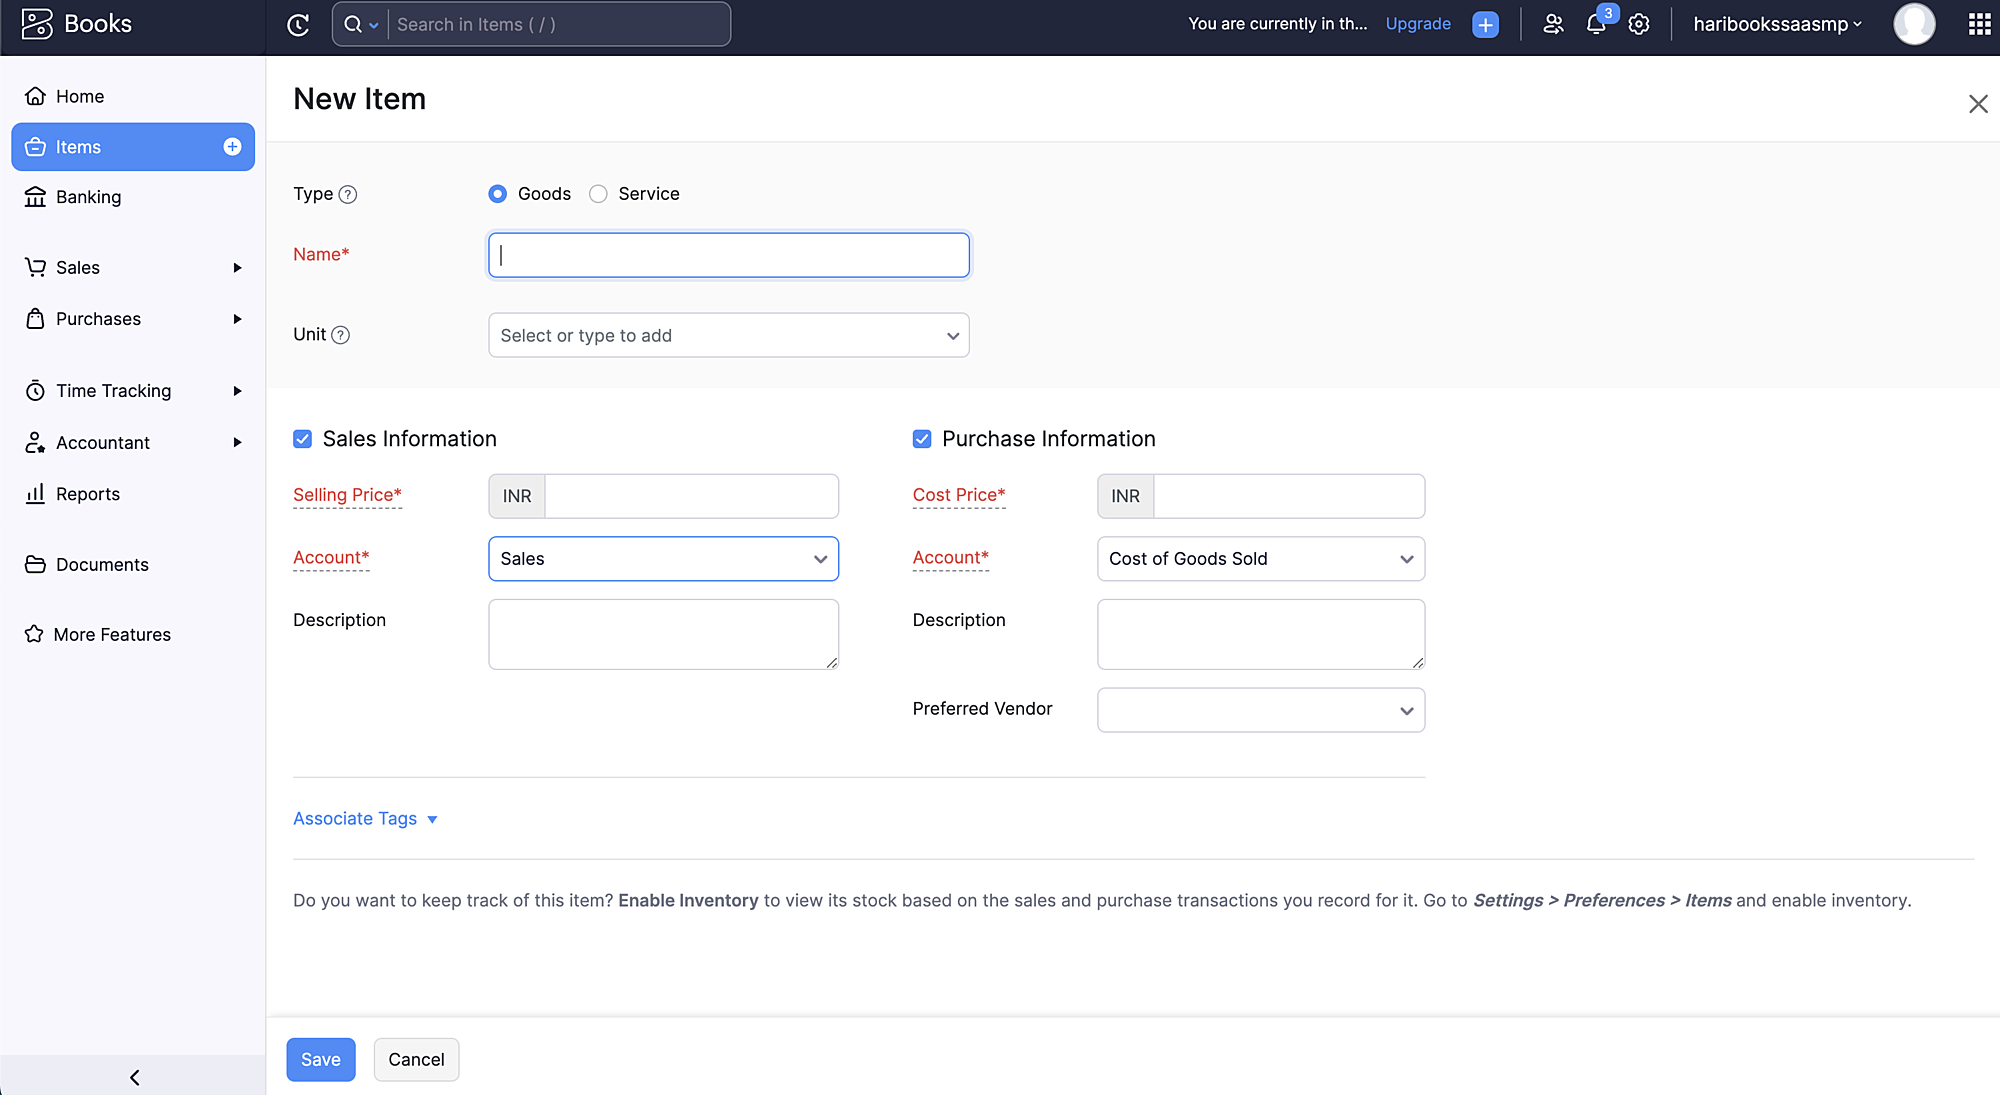Click the referral users icon in header
Viewport: 2000px width, 1095px height.
pos(1553,24)
